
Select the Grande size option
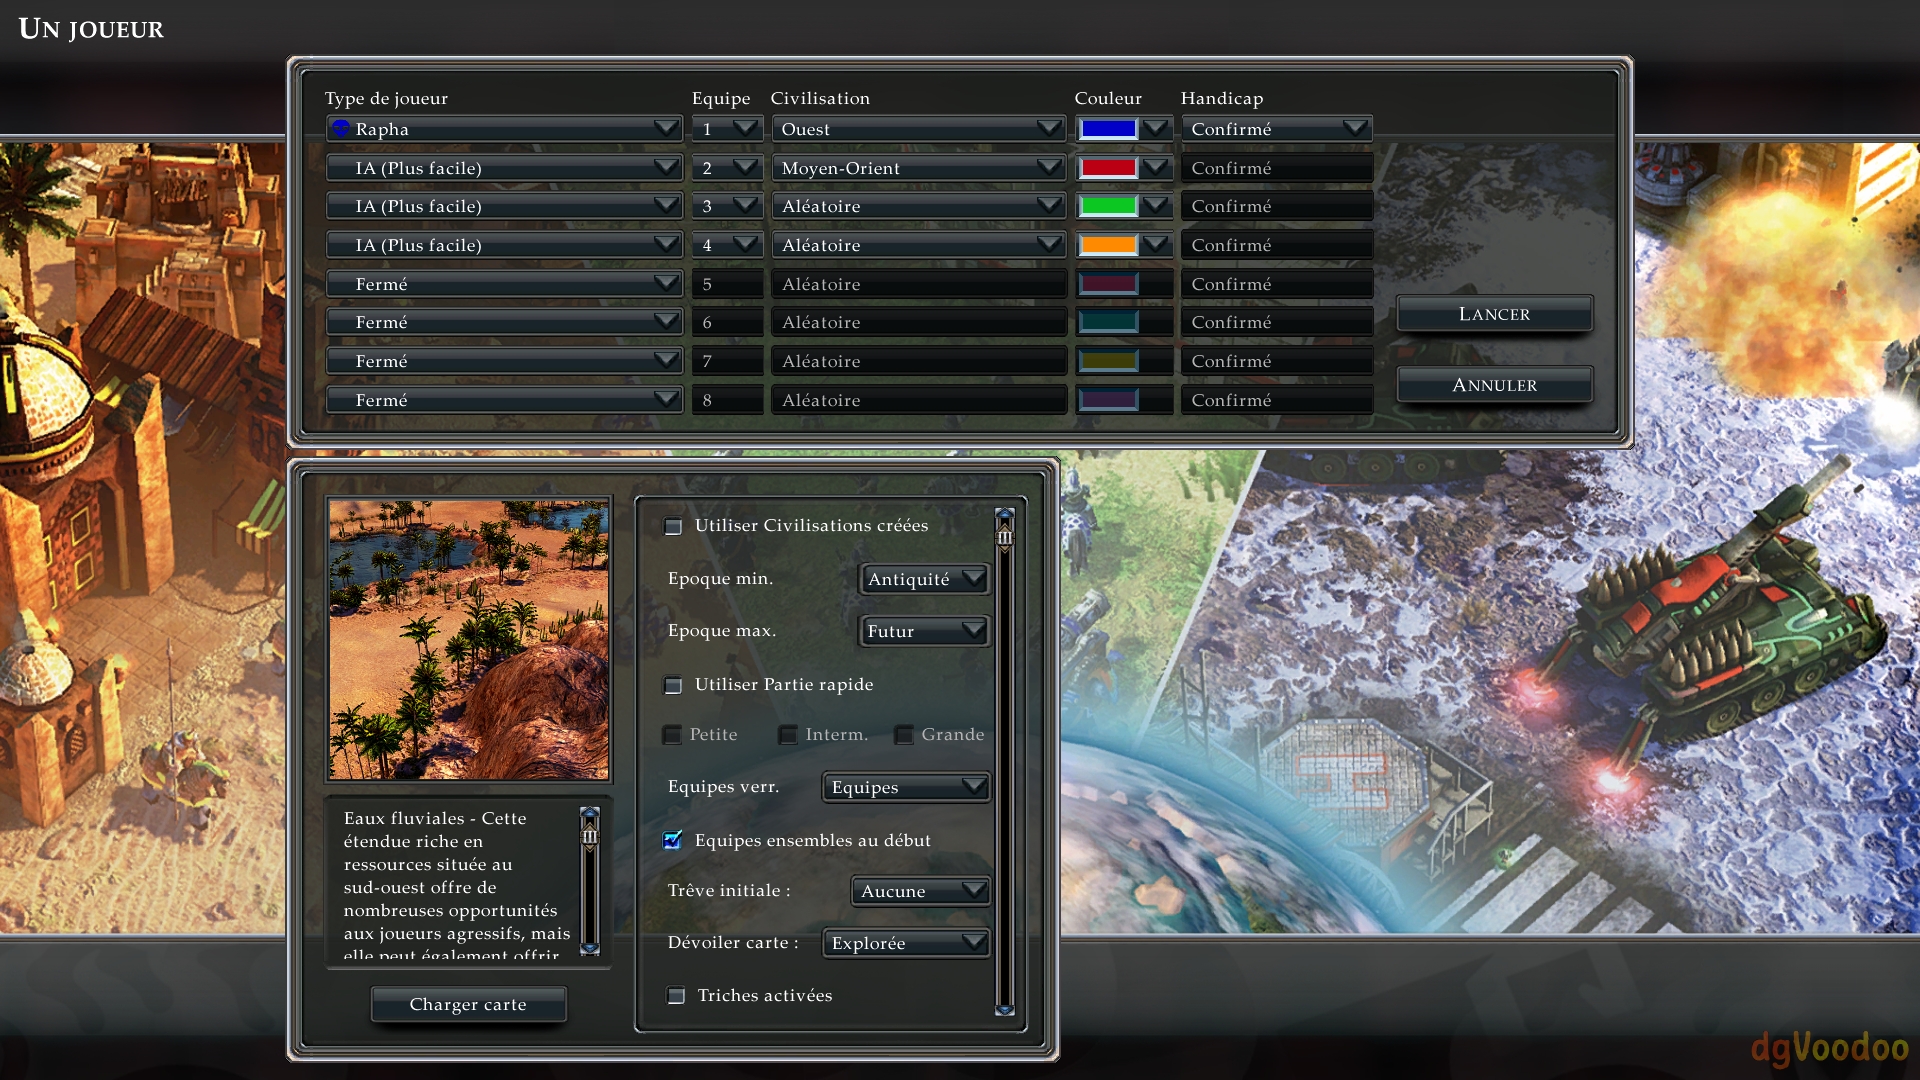coord(904,735)
